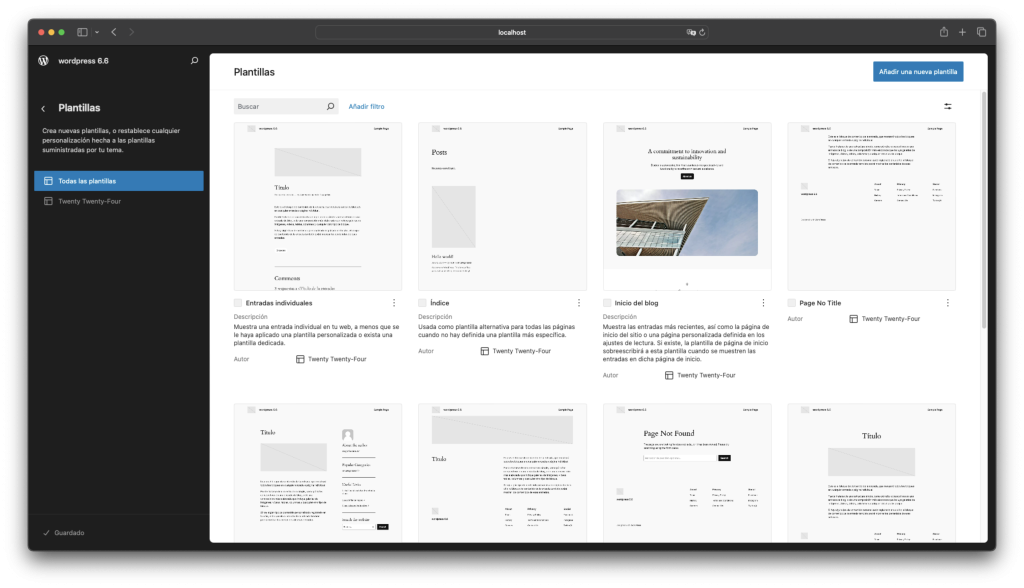Select Twenty Twenty-Four in sidebar
The height and width of the screenshot is (588, 1024).
click(119, 201)
